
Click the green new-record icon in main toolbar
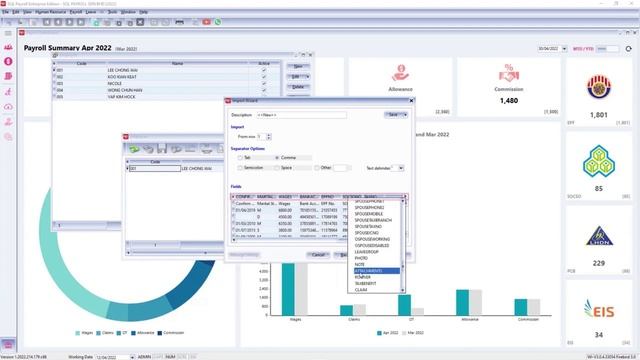tap(96, 22)
